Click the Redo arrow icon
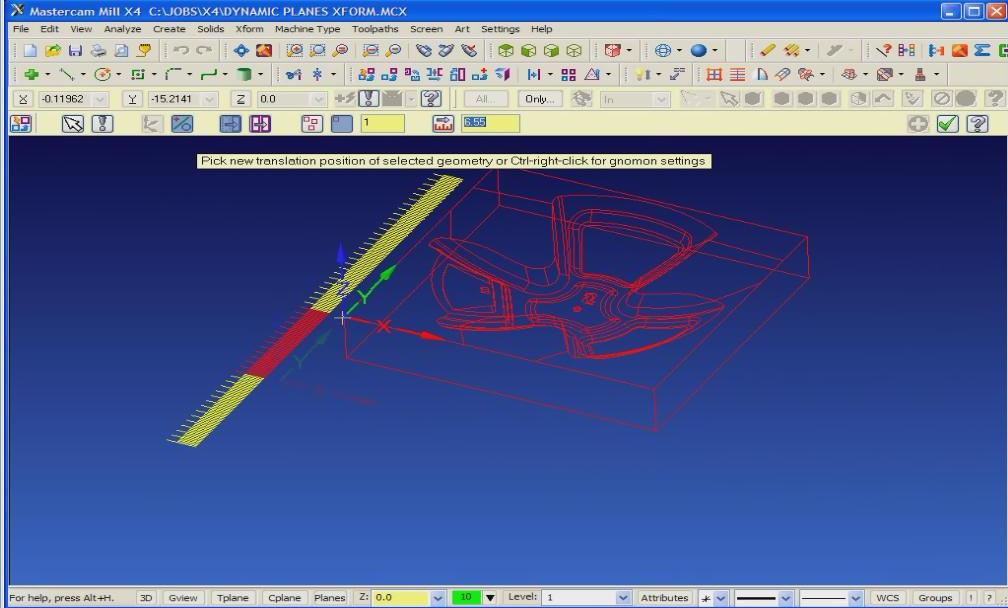Image resolution: width=1008 pixels, height=608 pixels. point(204,50)
